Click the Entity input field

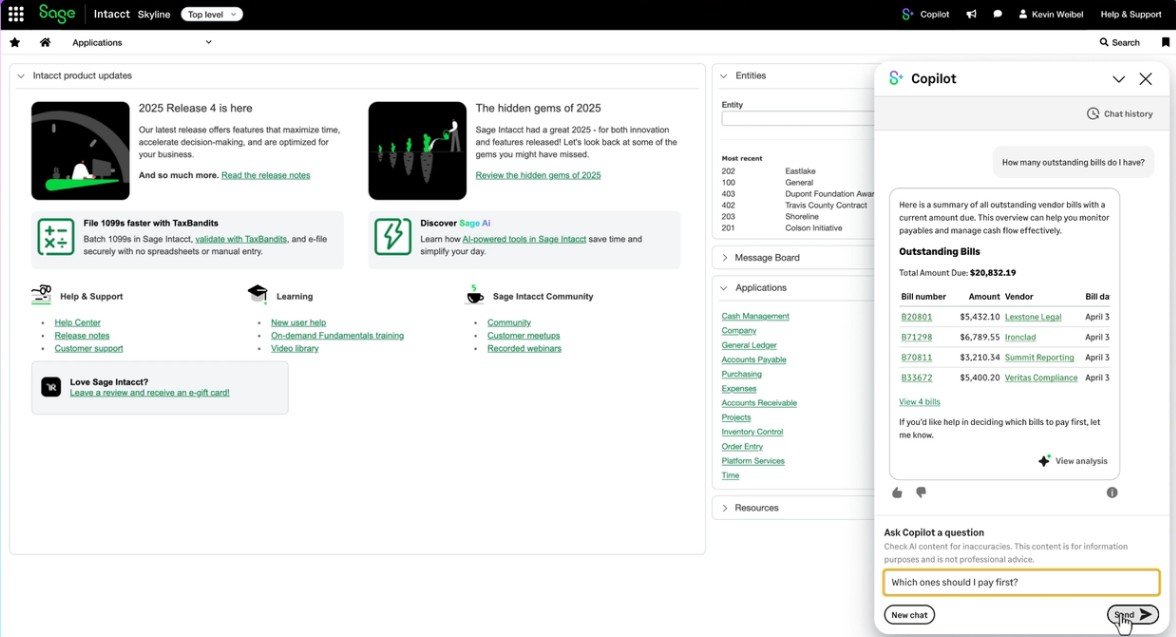(x=798, y=119)
